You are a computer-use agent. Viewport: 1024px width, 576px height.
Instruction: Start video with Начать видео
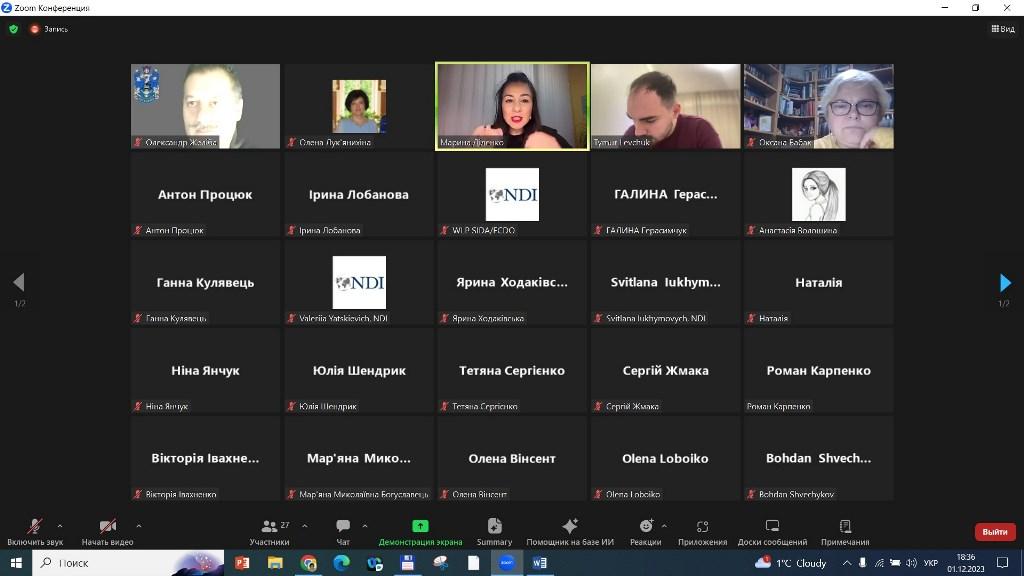point(107,532)
